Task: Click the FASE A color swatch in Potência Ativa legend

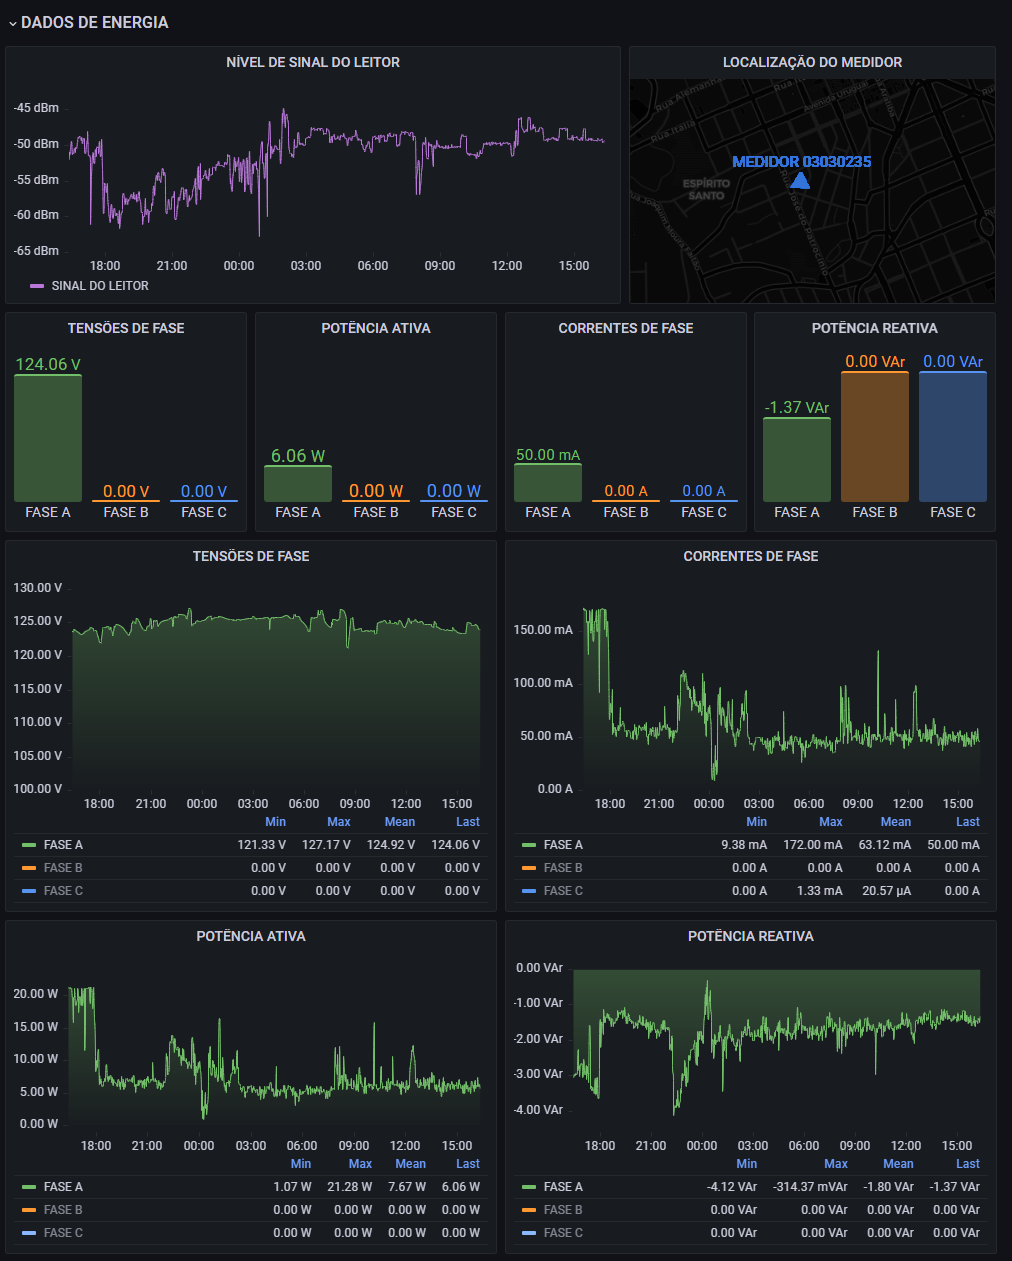Action: (x=30, y=1186)
